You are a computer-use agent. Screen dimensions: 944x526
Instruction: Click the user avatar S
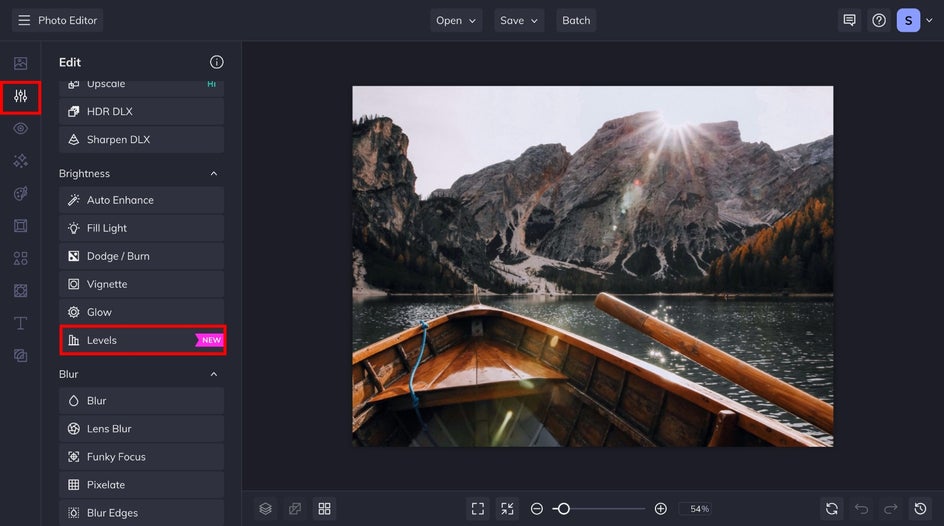coord(908,20)
